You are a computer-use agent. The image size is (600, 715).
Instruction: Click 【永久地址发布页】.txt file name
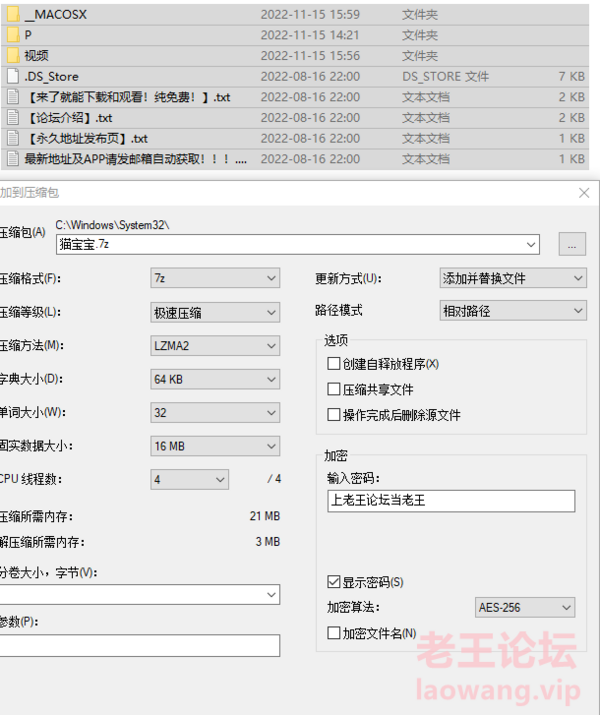point(87,138)
